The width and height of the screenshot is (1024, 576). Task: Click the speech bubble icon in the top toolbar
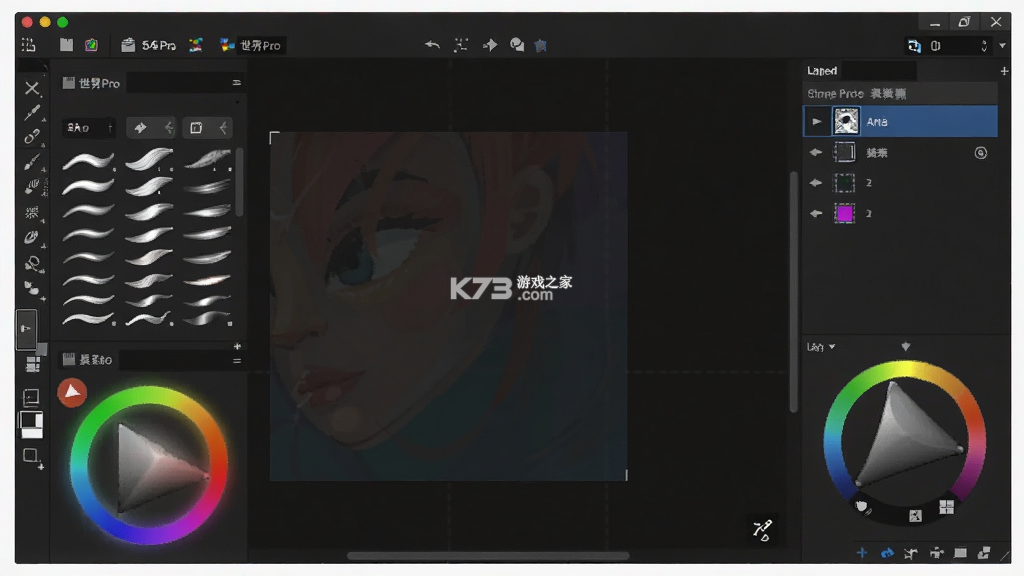click(517, 45)
